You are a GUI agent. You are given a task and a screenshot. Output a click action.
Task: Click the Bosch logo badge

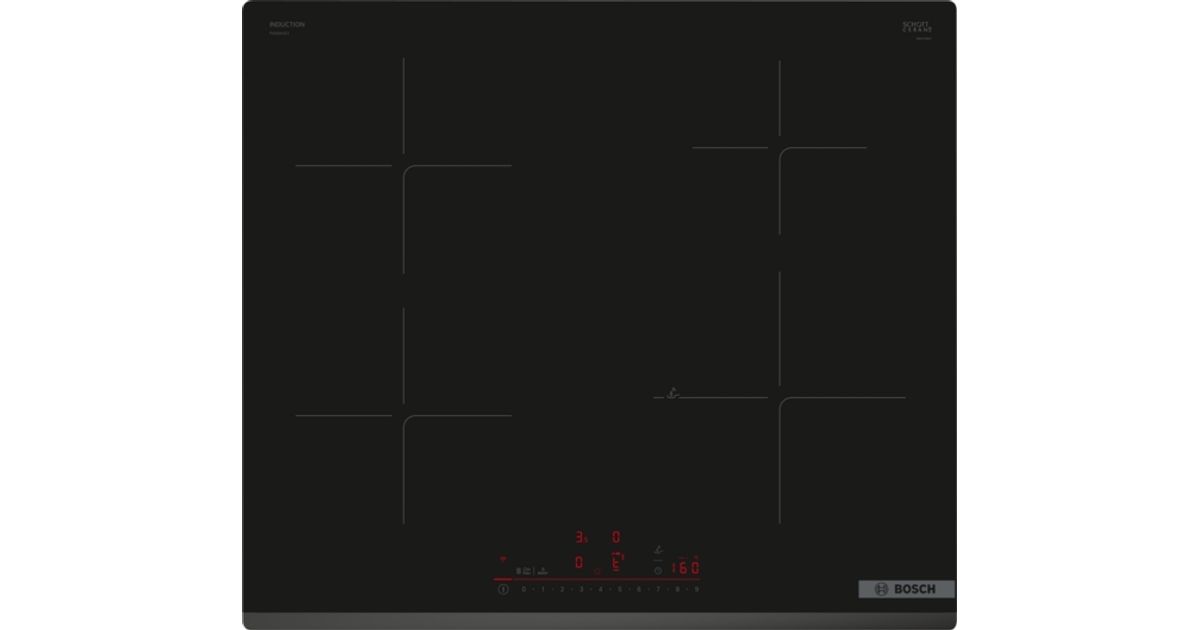pyautogui.click(x=906, y=589)
